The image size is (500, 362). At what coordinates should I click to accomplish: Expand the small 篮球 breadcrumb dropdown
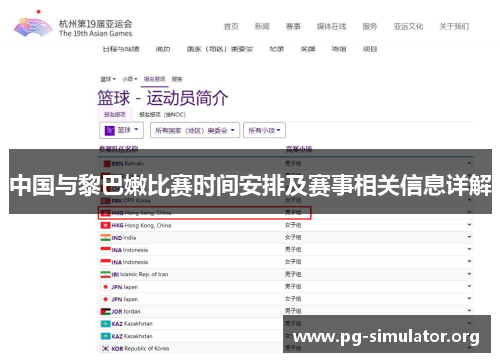pyautogui.click(x=108, y=79)
